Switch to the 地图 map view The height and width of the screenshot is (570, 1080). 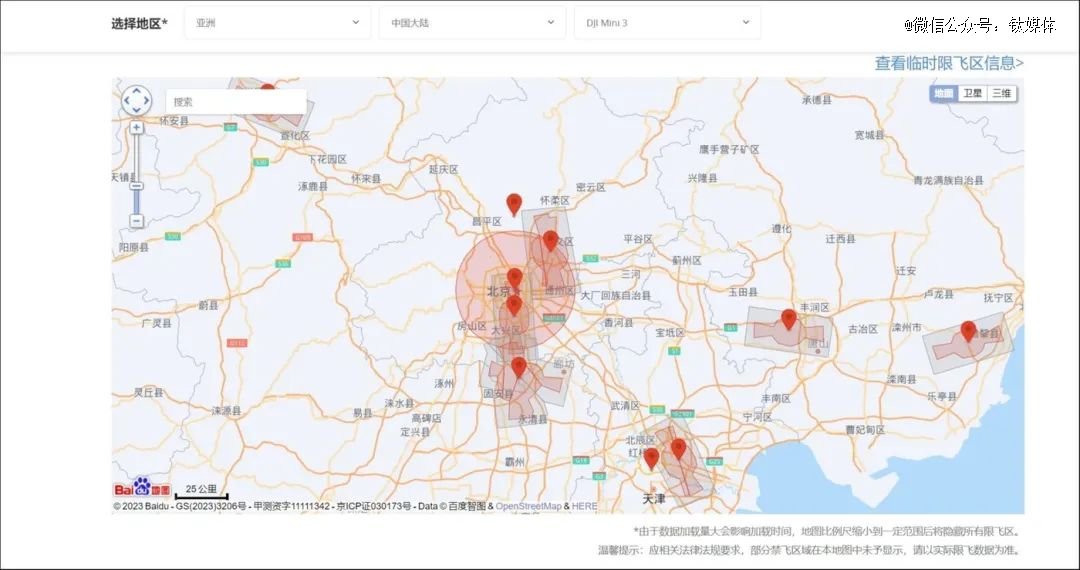tap(944, 94)
